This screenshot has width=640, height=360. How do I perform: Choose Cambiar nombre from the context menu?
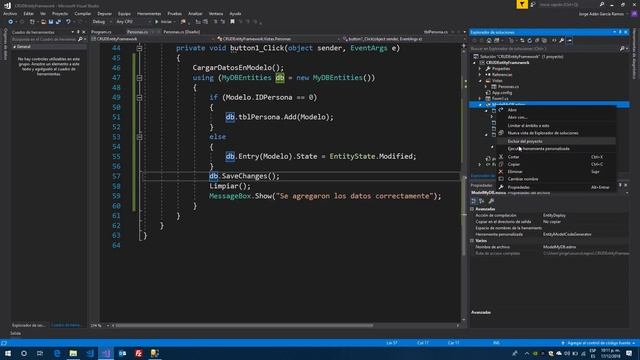point(556,179)
